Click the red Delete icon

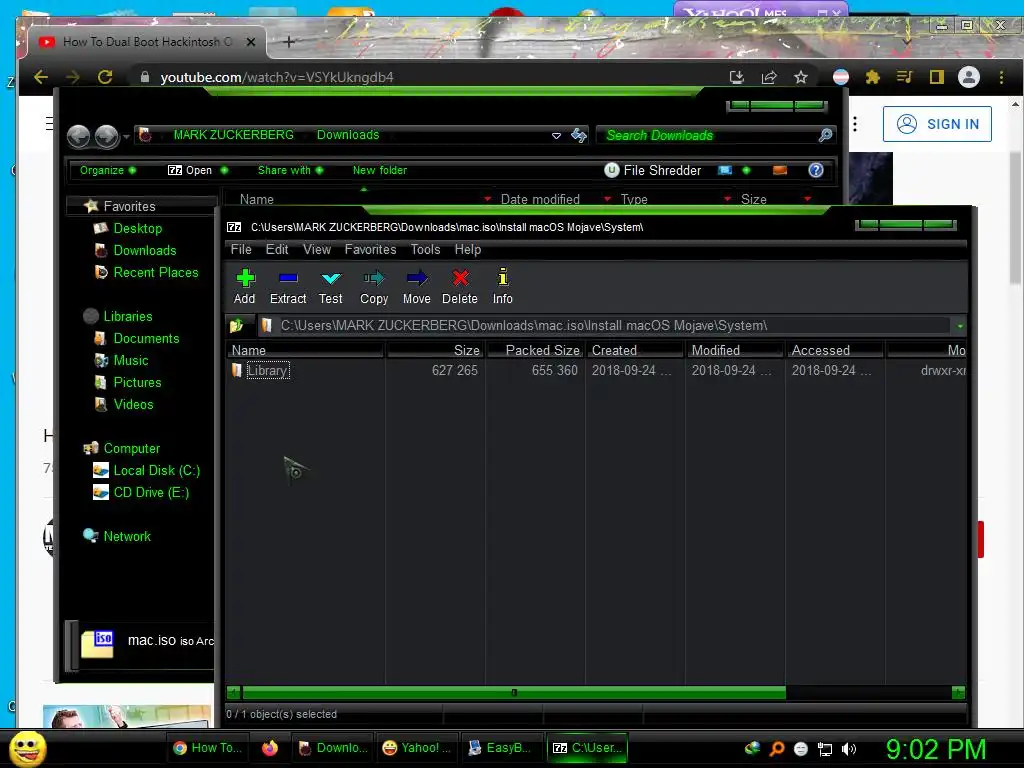point(460,278)
